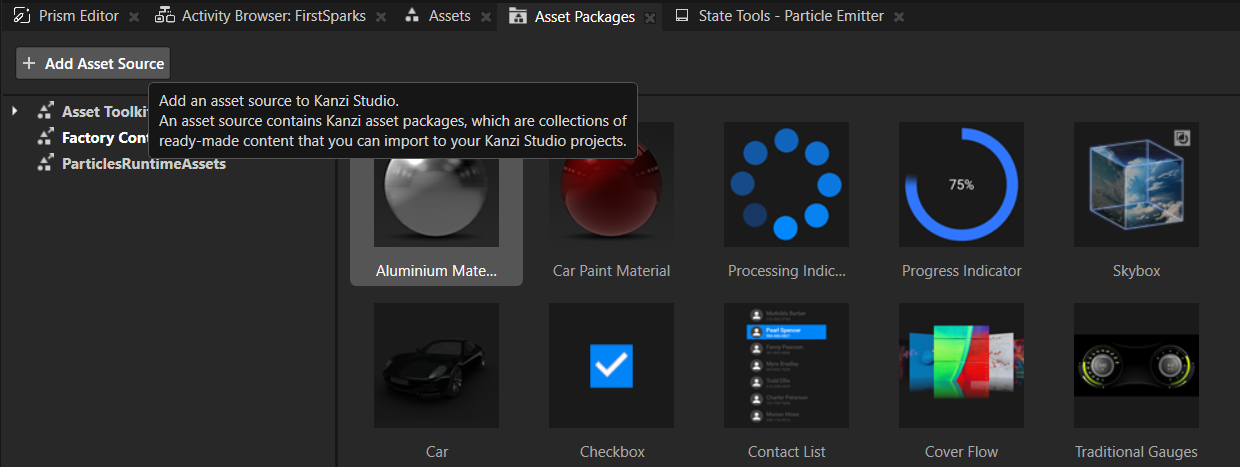Click the Factory Content source icon
The width and height of the screenshot is (1240, 467).
tap(45, 137)
